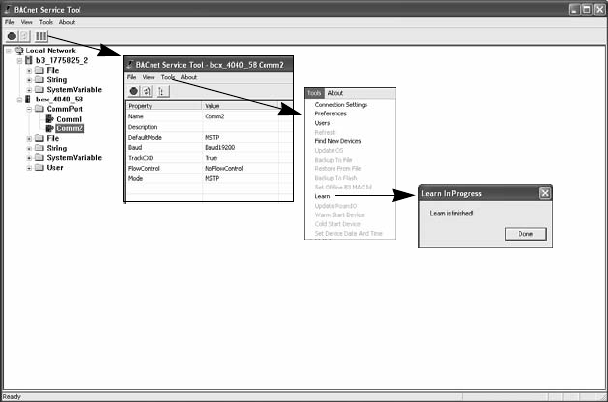Click the refresh icon in Comm2 window toolbar
The image size is (608, 402).
click(x=147, y=91)
